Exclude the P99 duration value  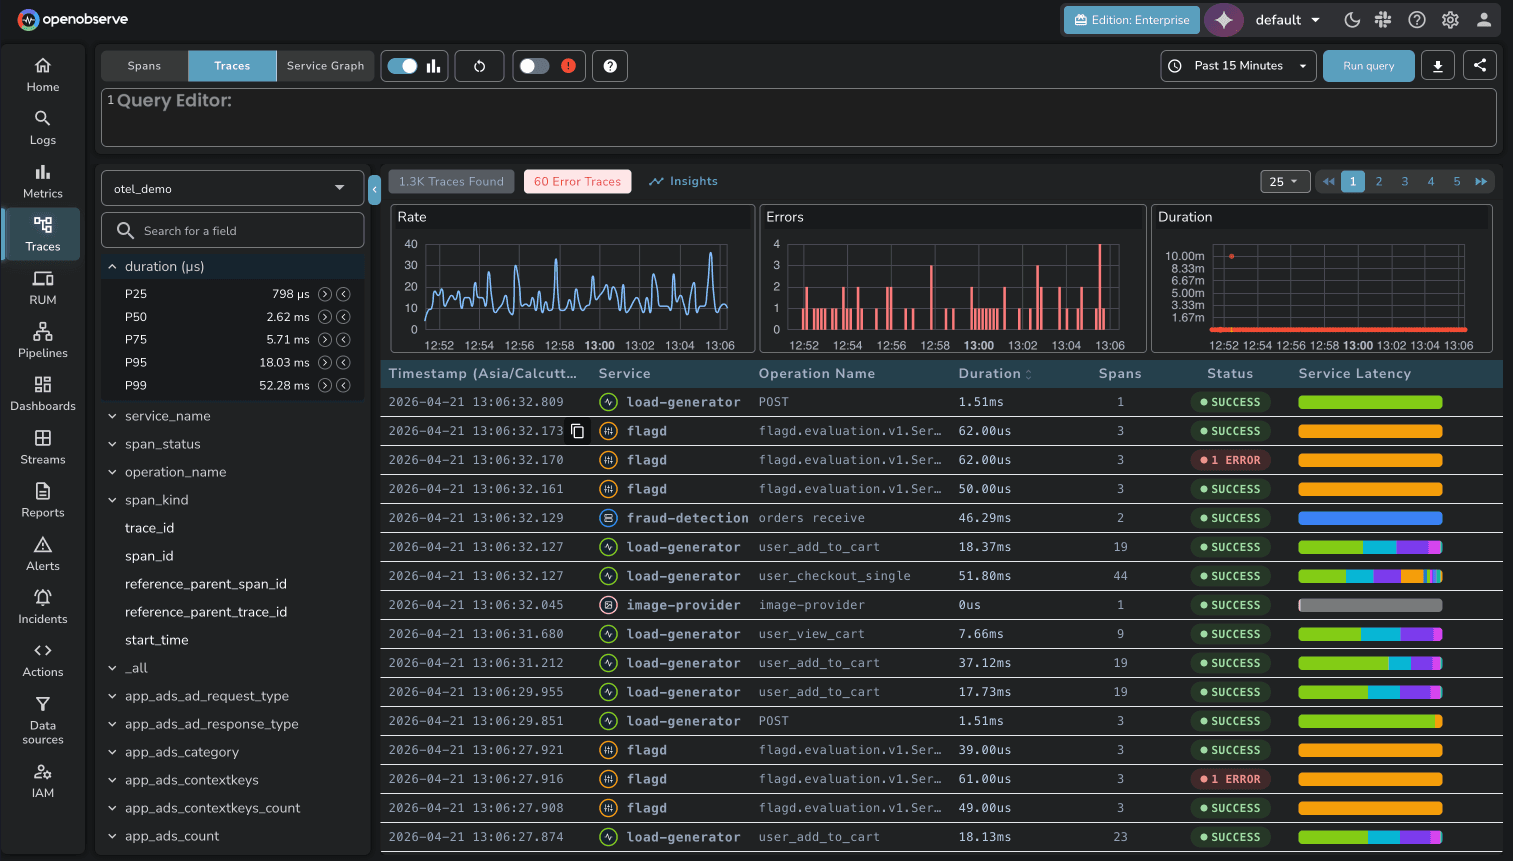pyautogui.click(x=343, y=386)
